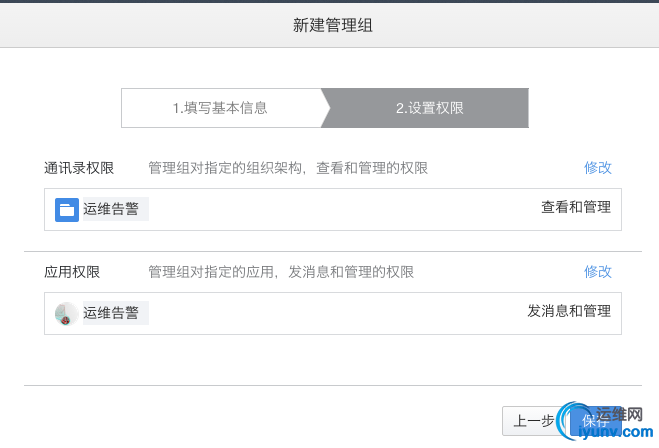Click 修改 link for 通讯录权限
This screenshot has width=659, height=448.
[x=598, y=168]
